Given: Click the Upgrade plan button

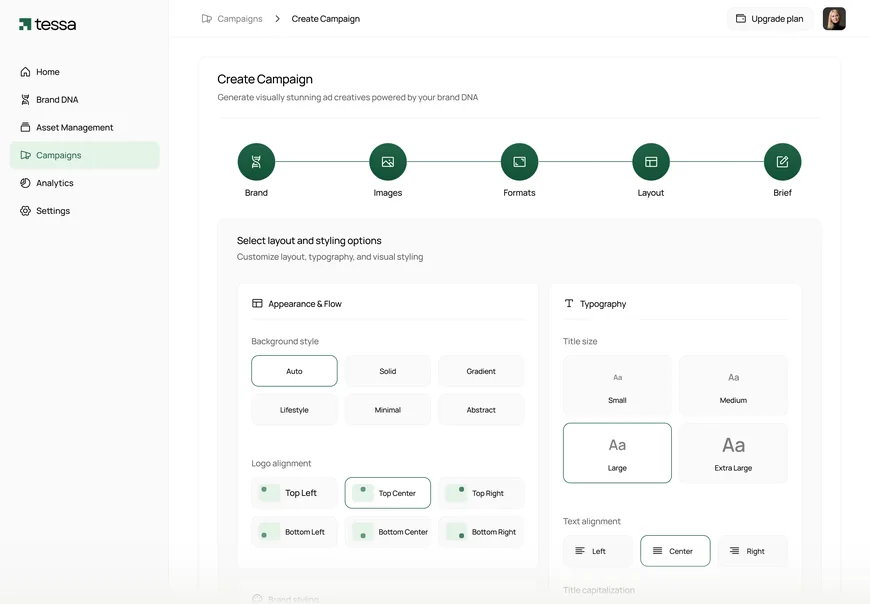Looking at the screenshot, I should click(x=770, y=19).
